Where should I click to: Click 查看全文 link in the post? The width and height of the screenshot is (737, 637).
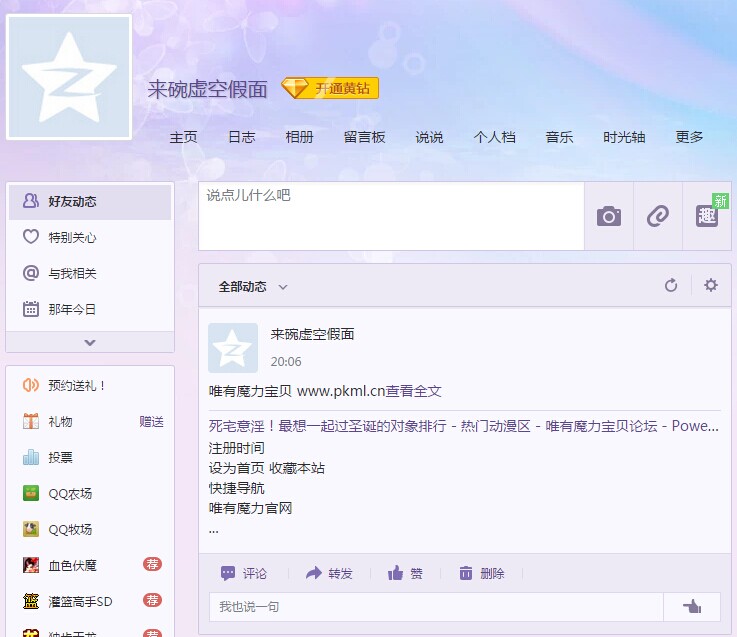point(414,391)
